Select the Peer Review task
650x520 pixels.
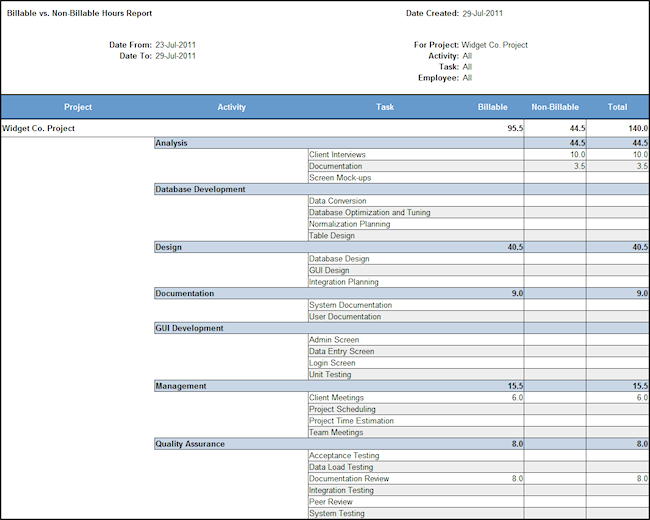click(330, 502)
